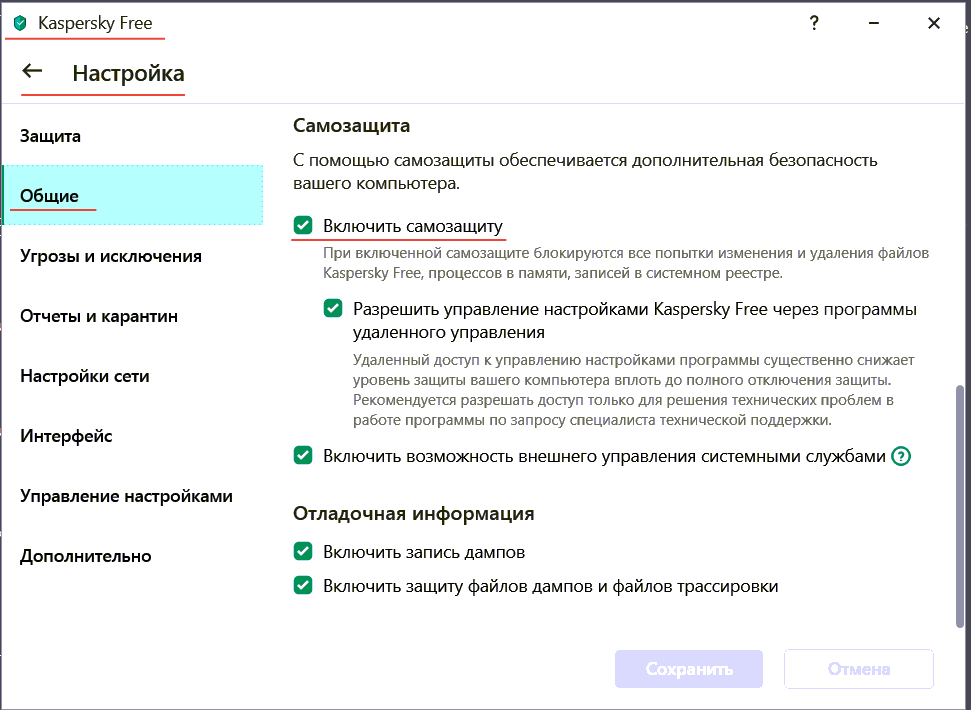Switch to "Отчеты и карантин" section

coord(133,316)
